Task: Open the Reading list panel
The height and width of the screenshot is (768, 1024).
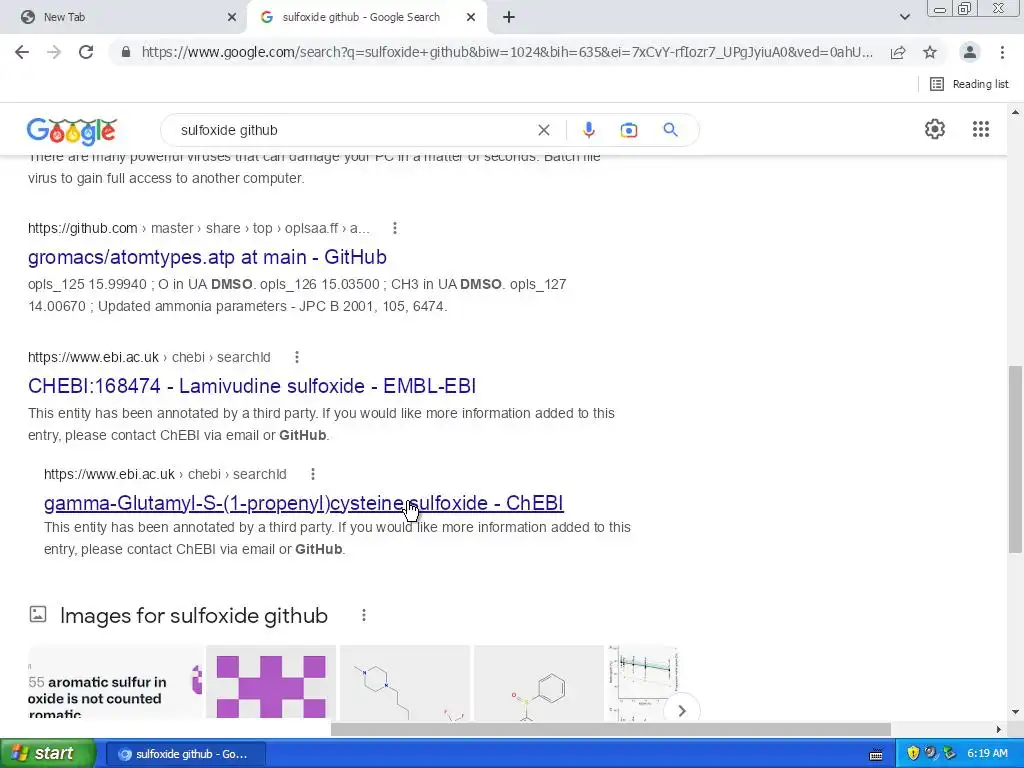Action: pos(969,84)
